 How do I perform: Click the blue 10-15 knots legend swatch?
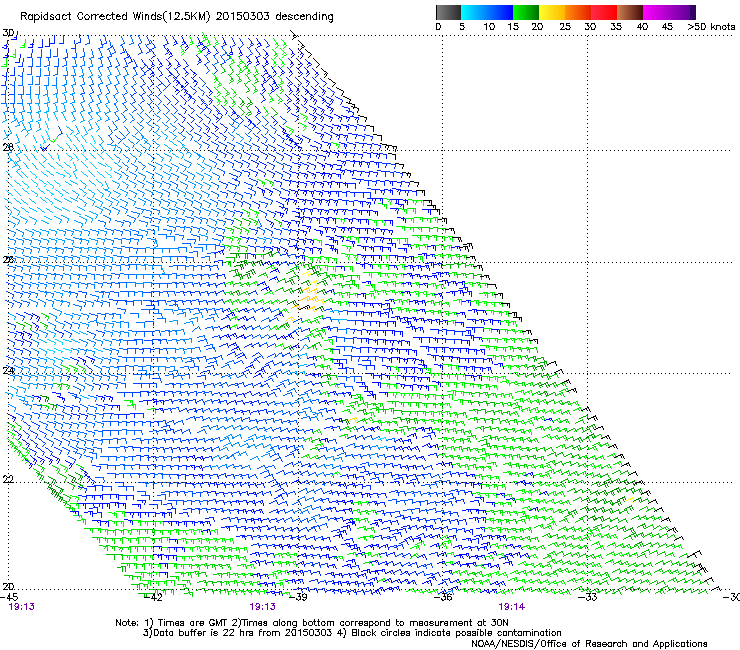[x=500, y=12]
